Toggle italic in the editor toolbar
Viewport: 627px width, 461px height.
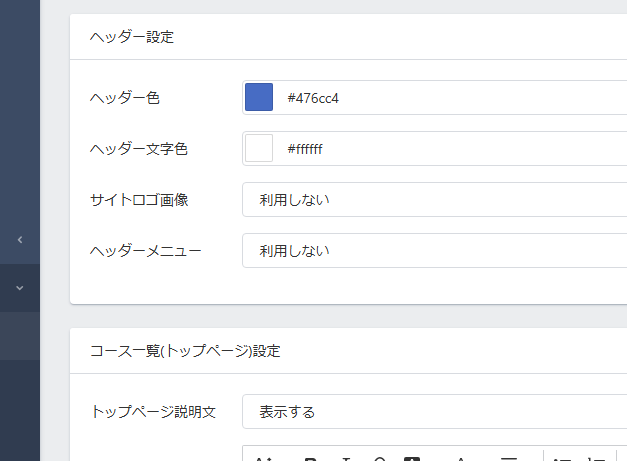(x=346, y=458)
